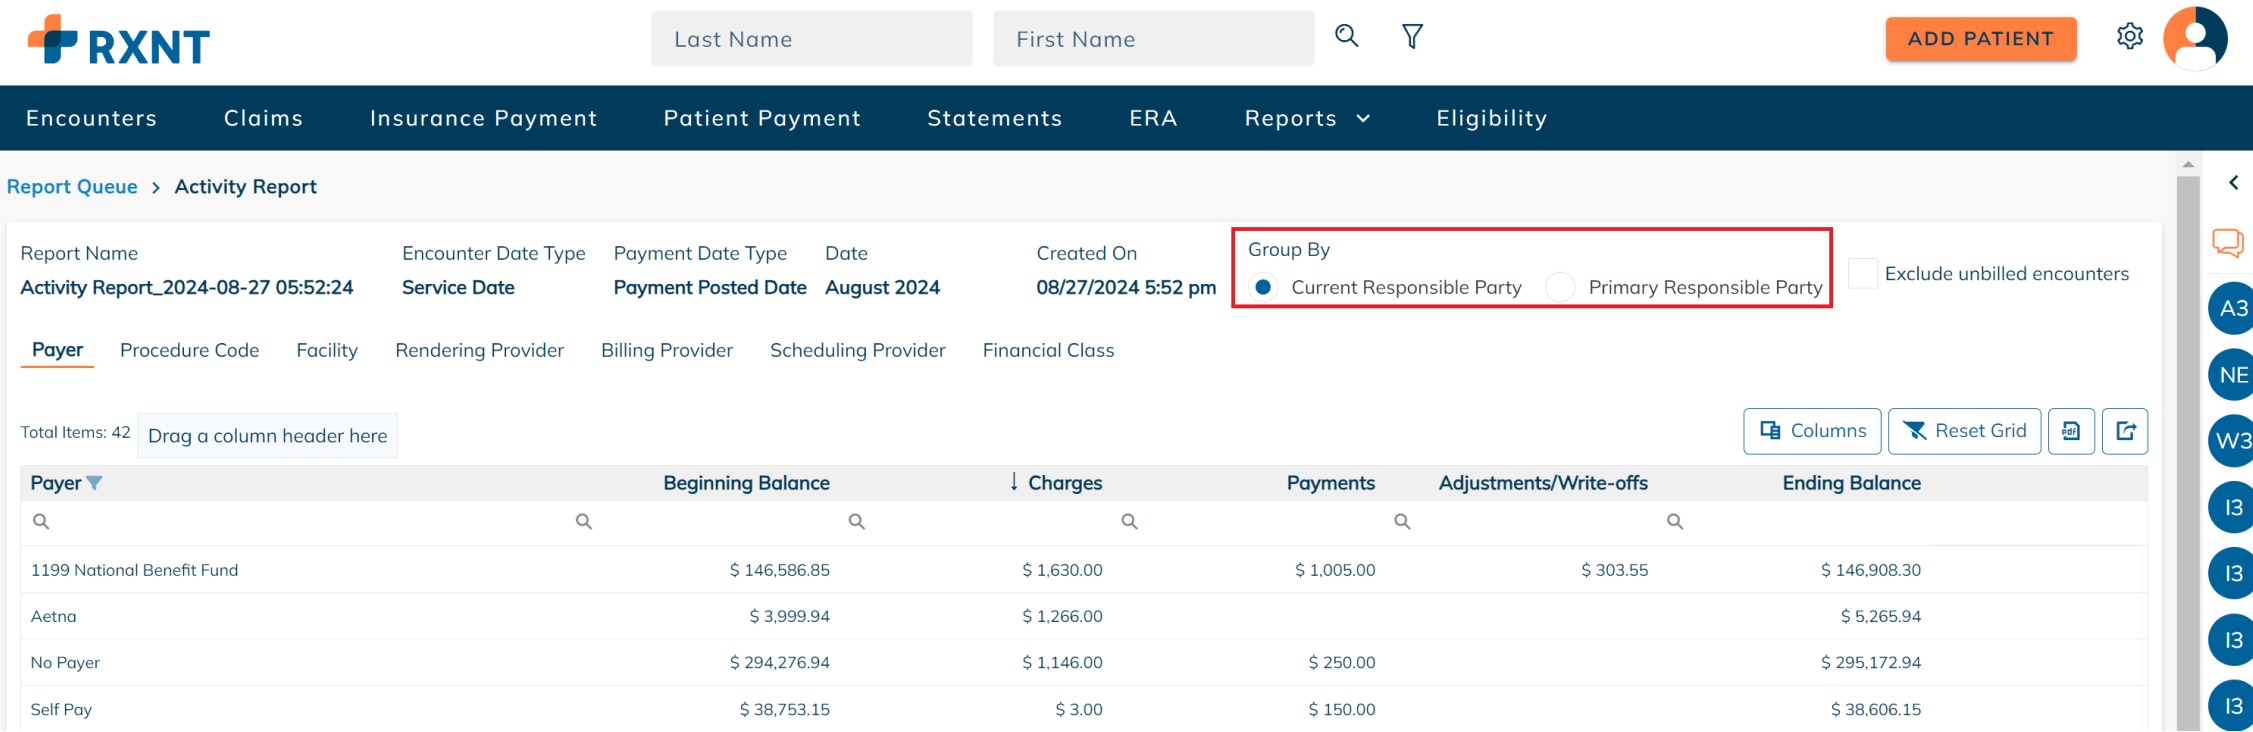The image size is (2253, 732).
Task: Click the ADD PATIENT button
Action: tap(1980, 39)
